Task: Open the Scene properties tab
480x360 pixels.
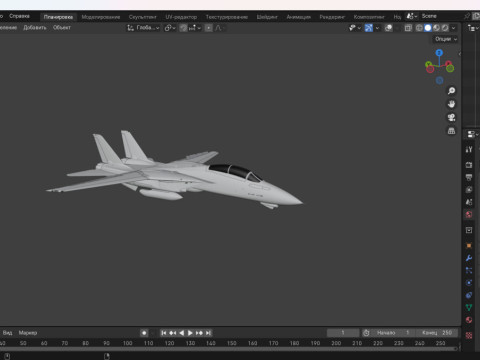Action: (x=469, y=202)
